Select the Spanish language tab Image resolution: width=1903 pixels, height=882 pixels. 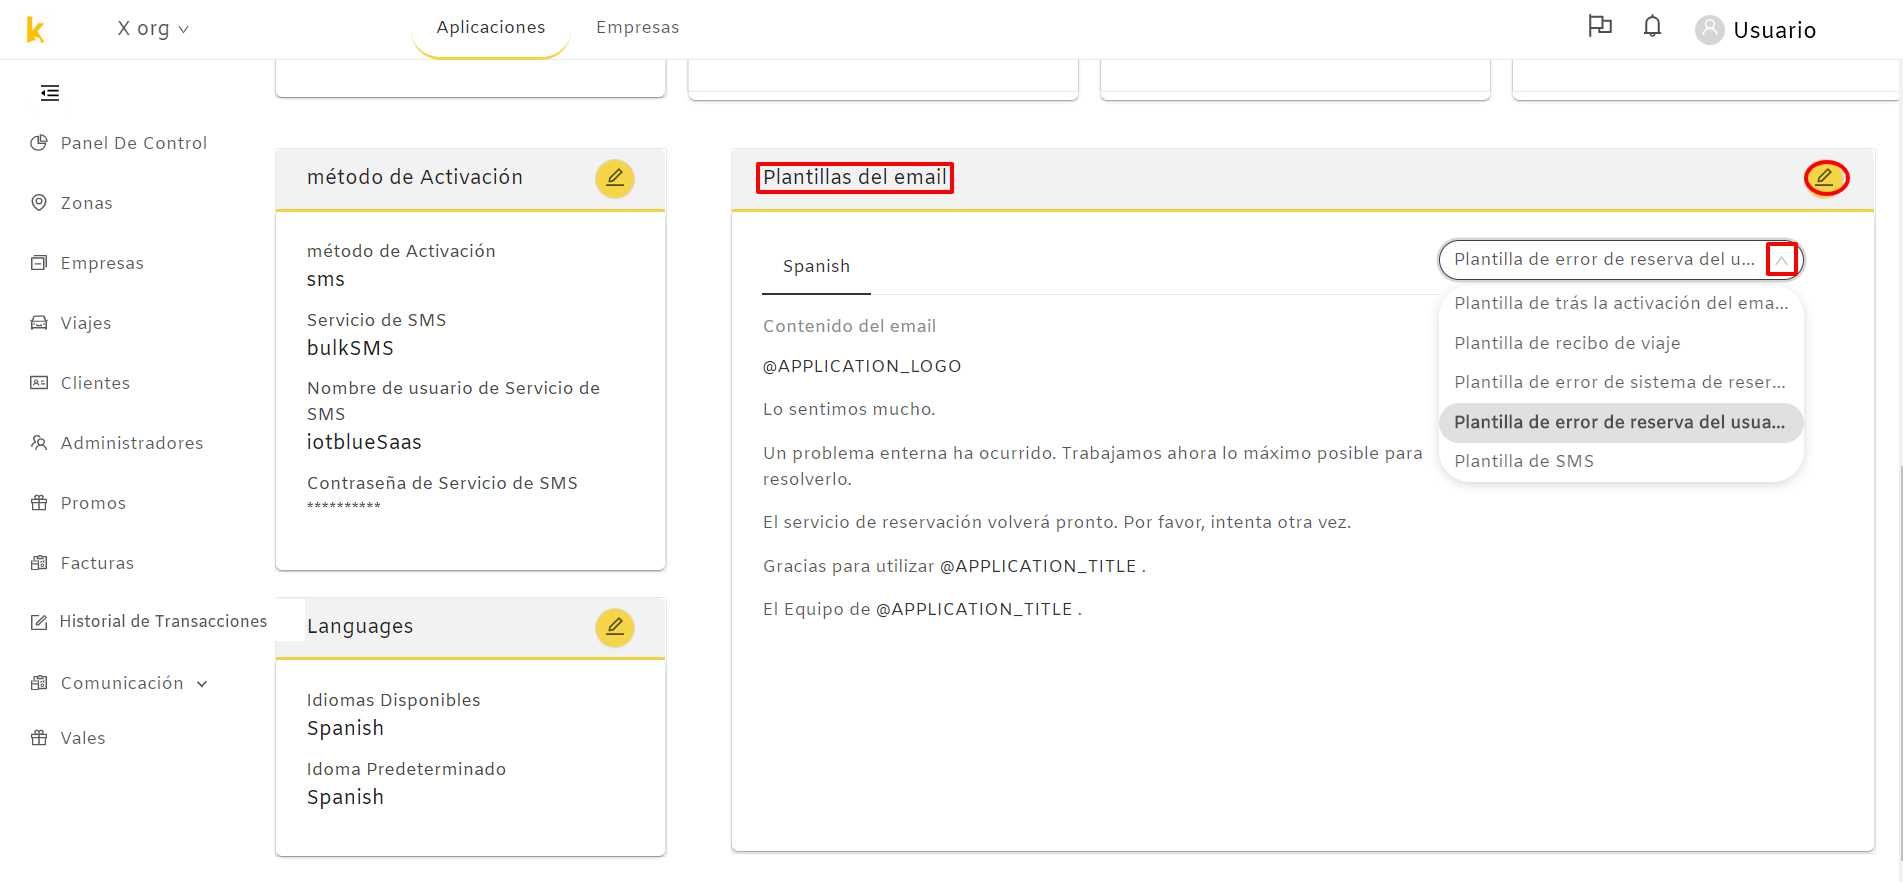(816, 266)
